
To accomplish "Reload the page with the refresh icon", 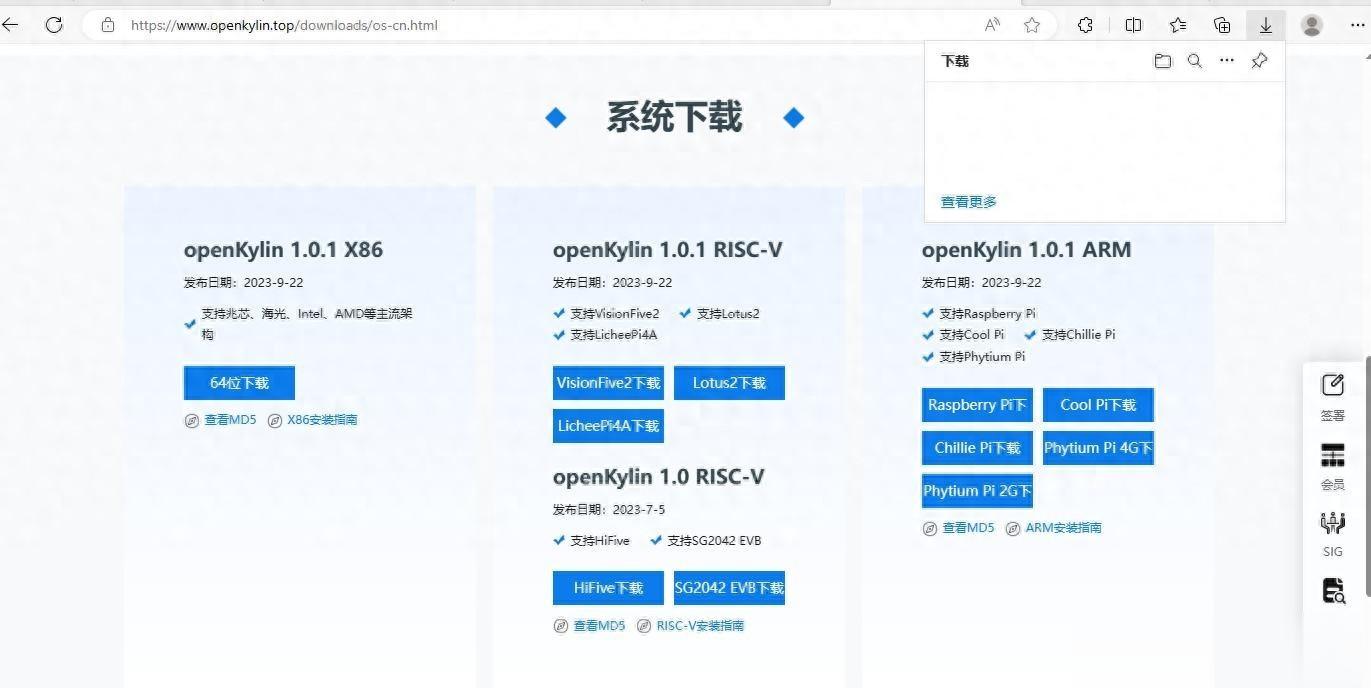I will click(54, 25).
